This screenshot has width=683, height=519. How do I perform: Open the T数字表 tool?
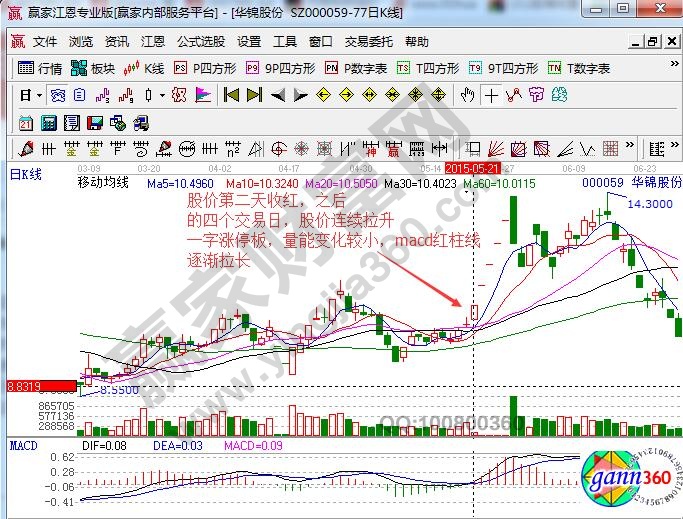(x=578, y=69)
